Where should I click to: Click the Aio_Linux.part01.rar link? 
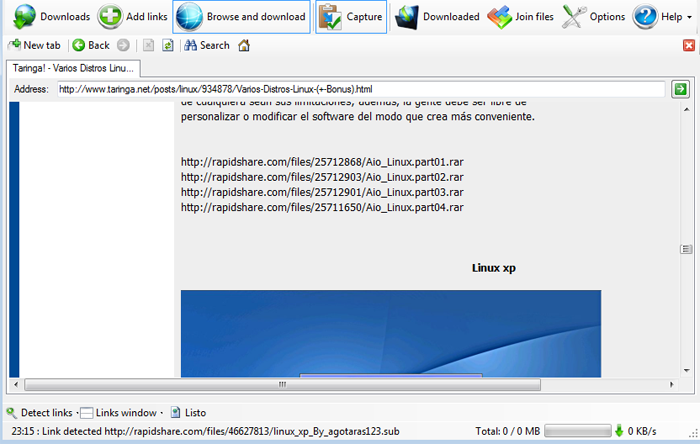322,162
